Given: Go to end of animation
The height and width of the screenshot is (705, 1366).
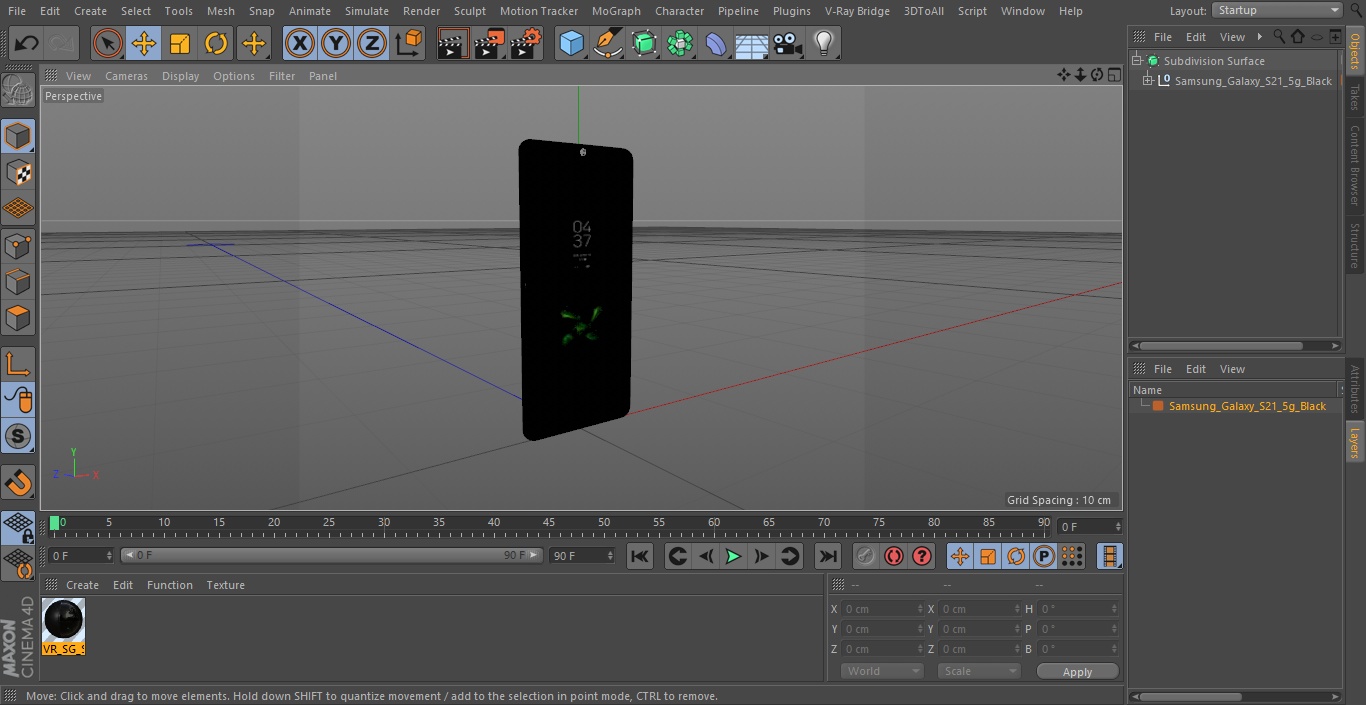Looking at the screenshot, I should click(x=828, y=556).
